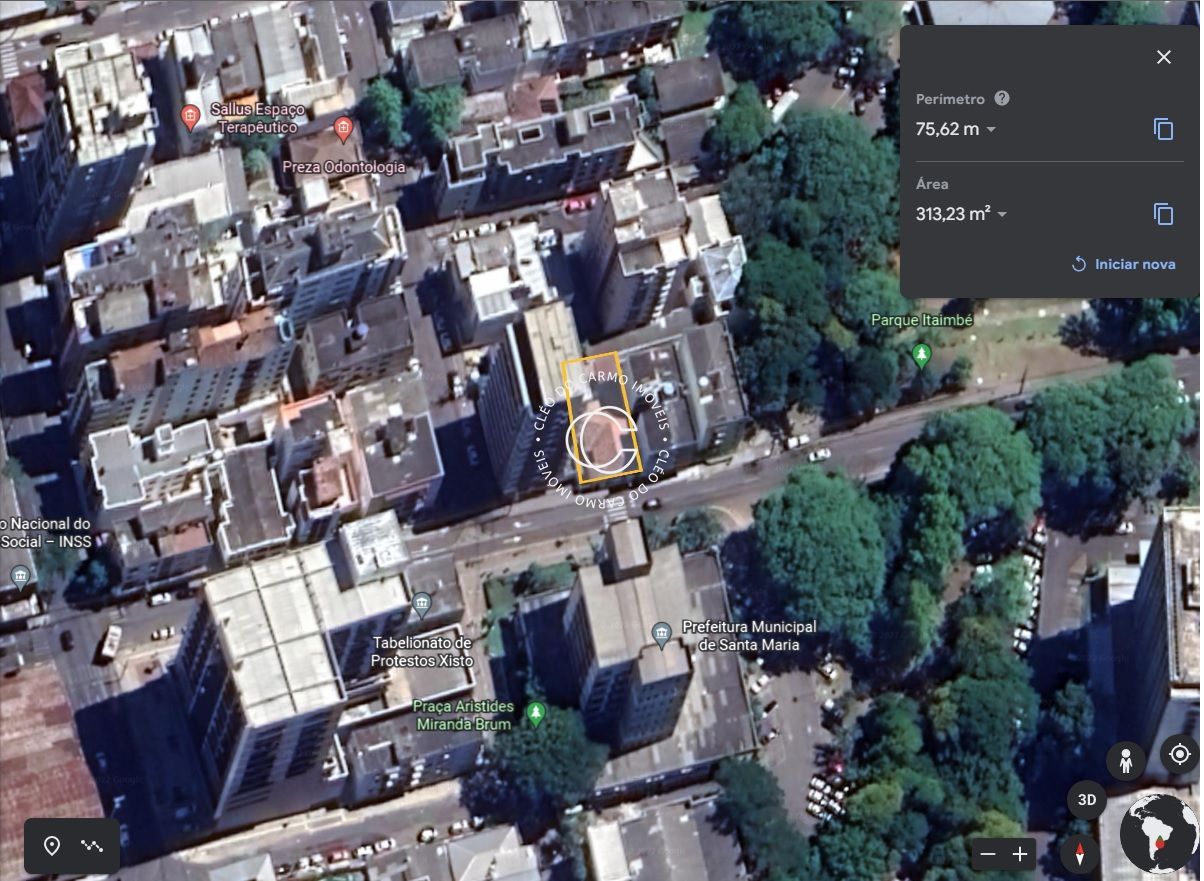Close the measurement panel

coord(1163,57)
